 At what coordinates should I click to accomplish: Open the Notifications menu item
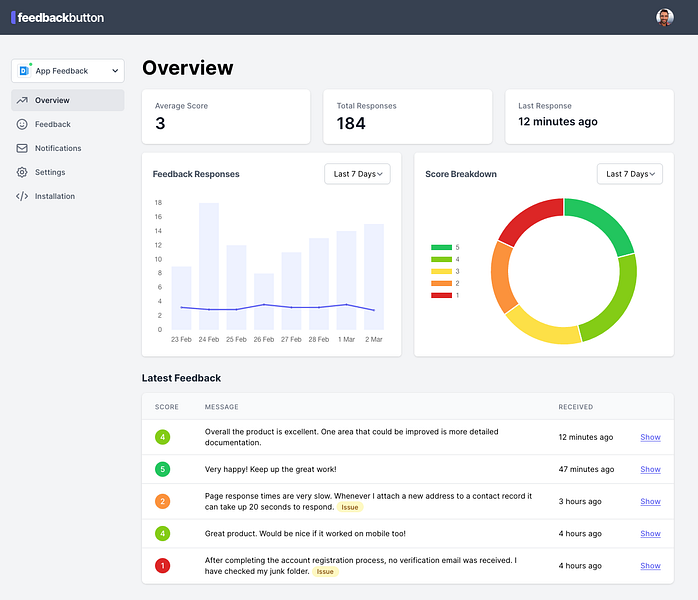click(58, 148)
